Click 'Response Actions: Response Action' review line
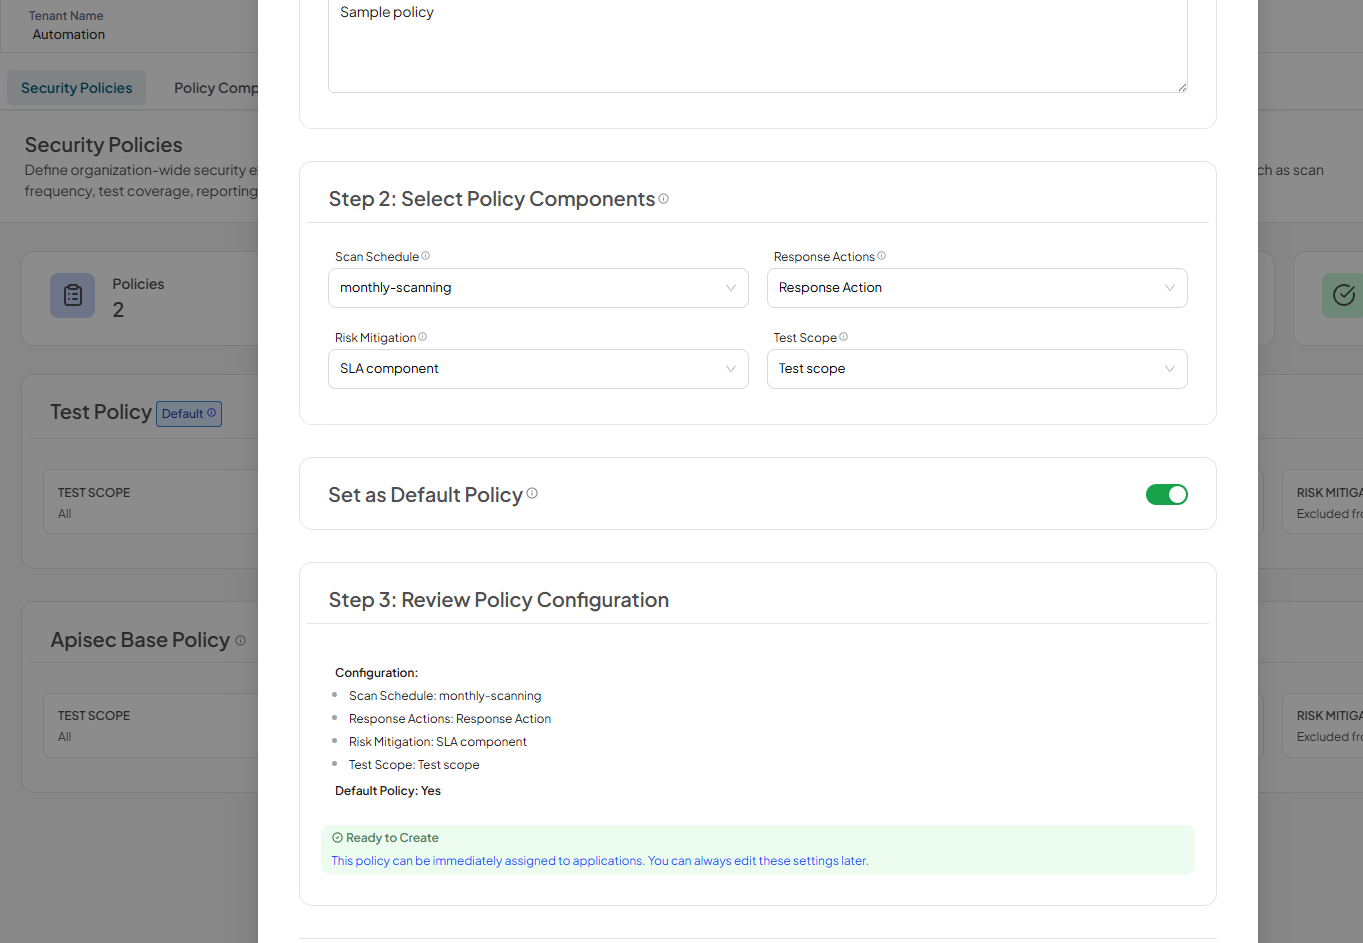Image resolution: width=1363 pixels, height=943 pixels. point(450,719)
